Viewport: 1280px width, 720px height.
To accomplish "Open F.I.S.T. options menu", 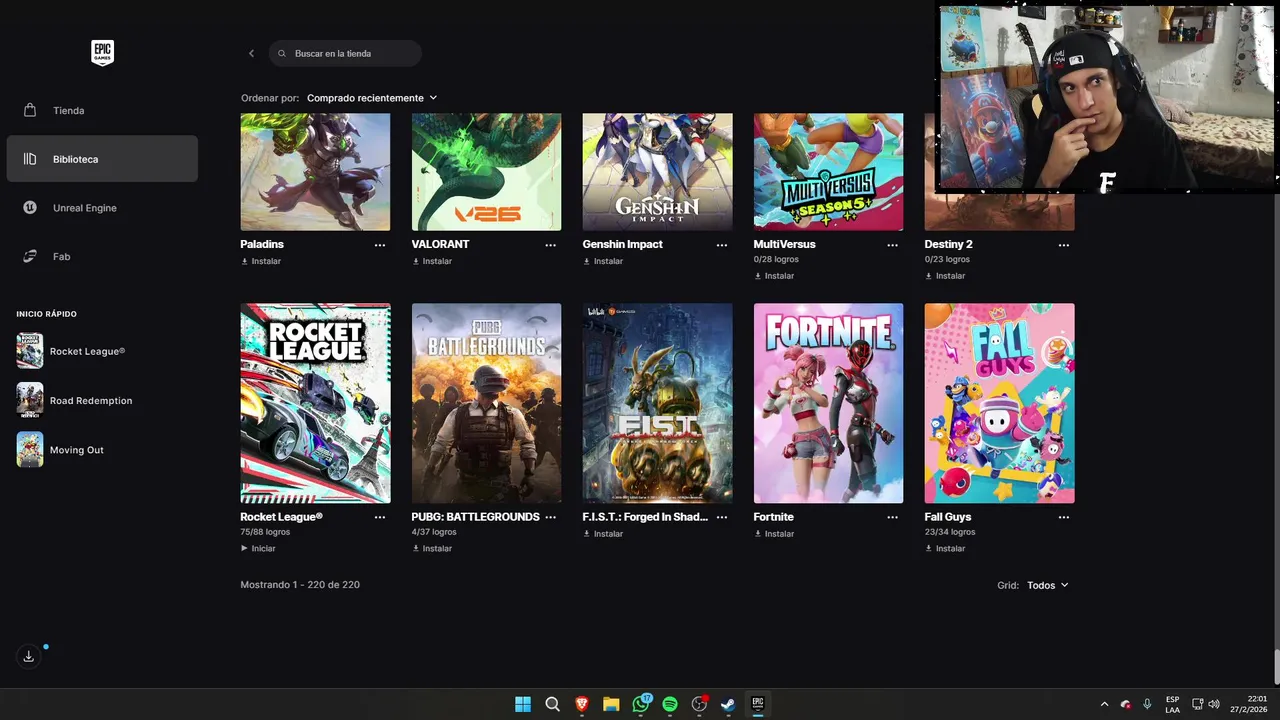I will coord(722,518).
